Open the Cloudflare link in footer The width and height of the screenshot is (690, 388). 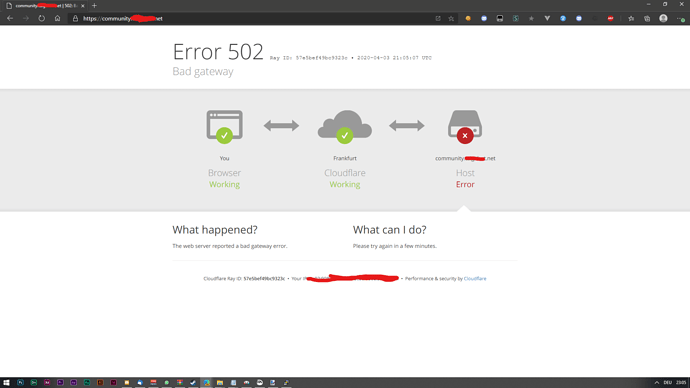tap(475, 278)
